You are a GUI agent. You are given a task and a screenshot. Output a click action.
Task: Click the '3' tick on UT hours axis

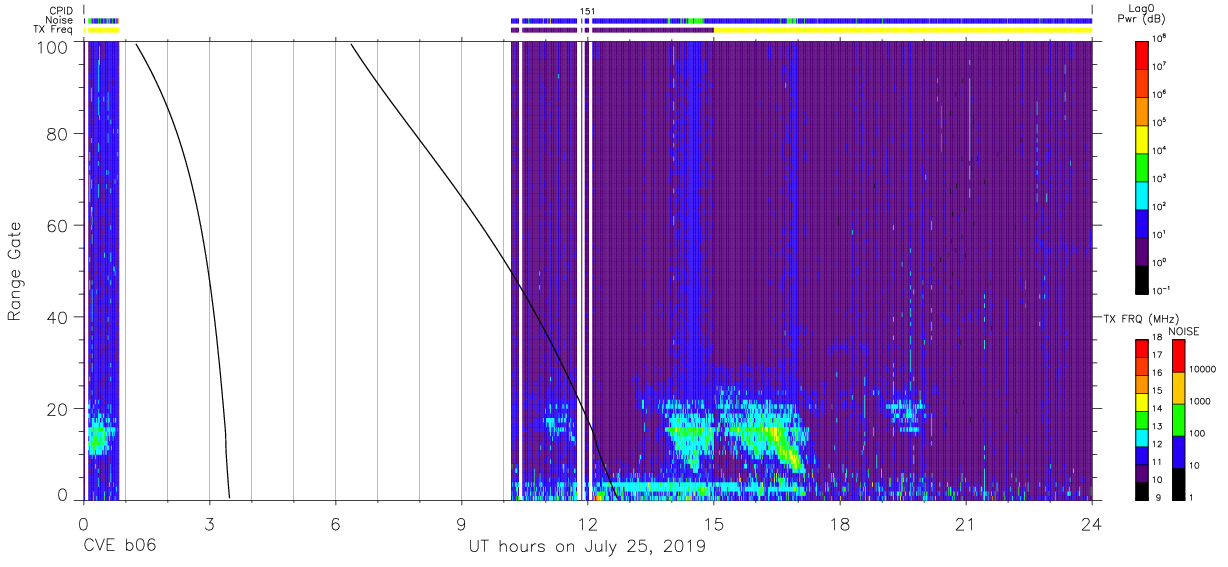(209, 522)
